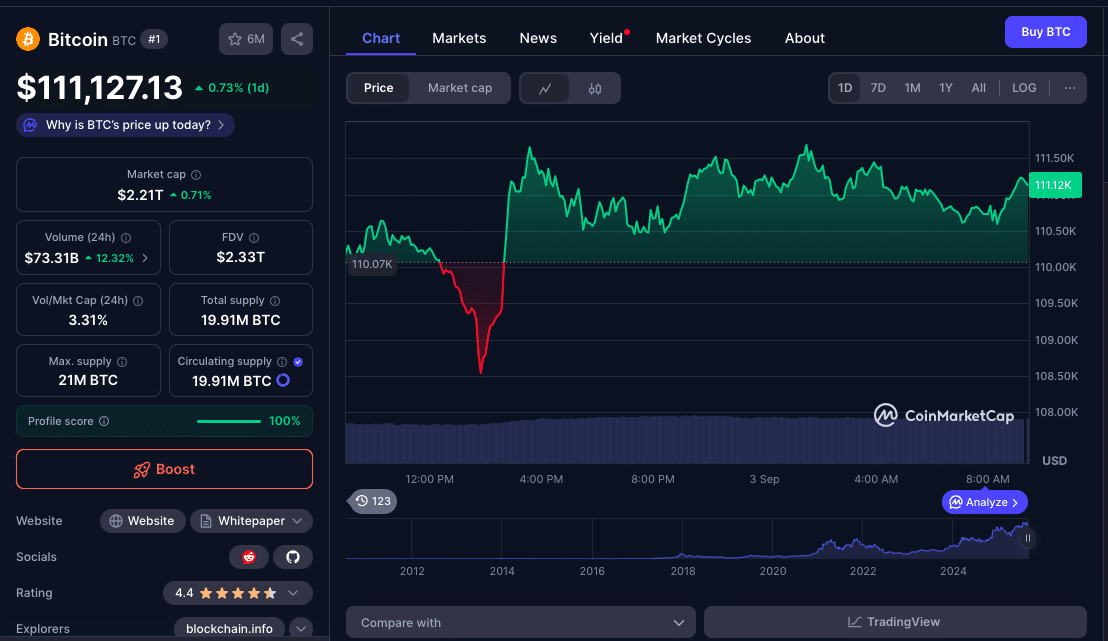Switch to candlestick chart view

(595, 88)
